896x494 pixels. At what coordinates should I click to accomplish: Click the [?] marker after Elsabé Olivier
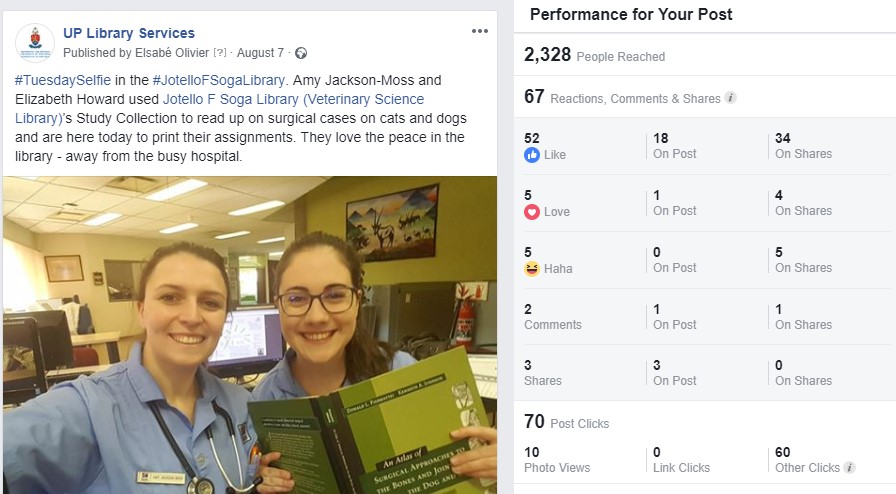point(219,53)
